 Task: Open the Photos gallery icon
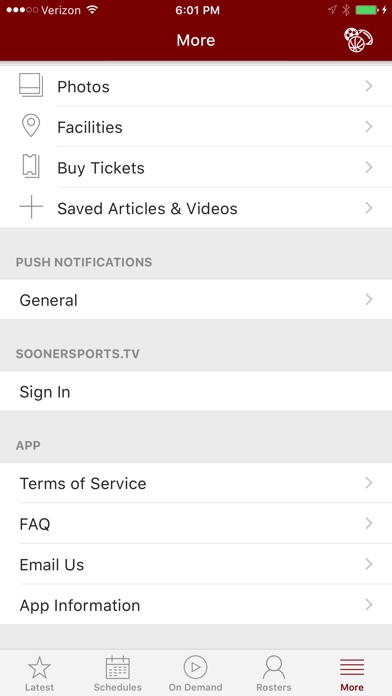(x=31, y=85)
